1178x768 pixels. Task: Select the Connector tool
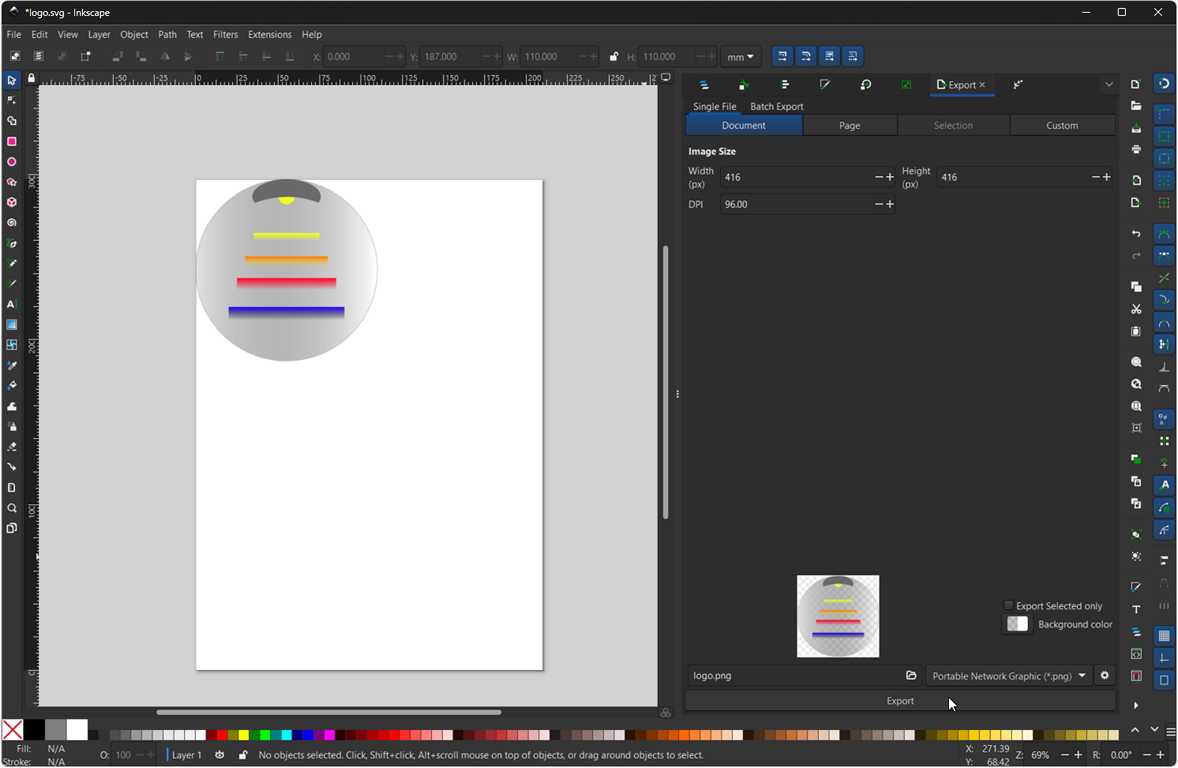11,467
